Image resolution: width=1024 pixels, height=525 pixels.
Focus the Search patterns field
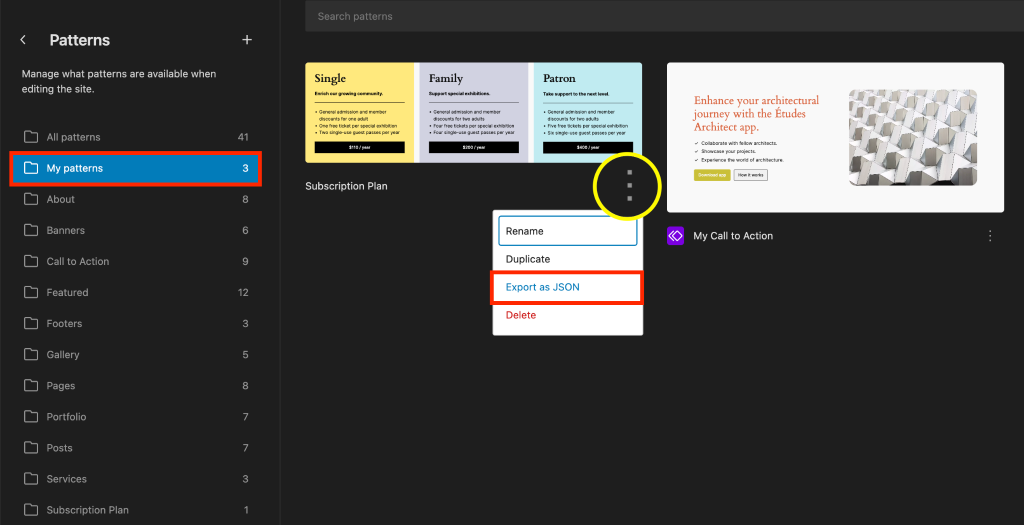[x=664, y=16]
